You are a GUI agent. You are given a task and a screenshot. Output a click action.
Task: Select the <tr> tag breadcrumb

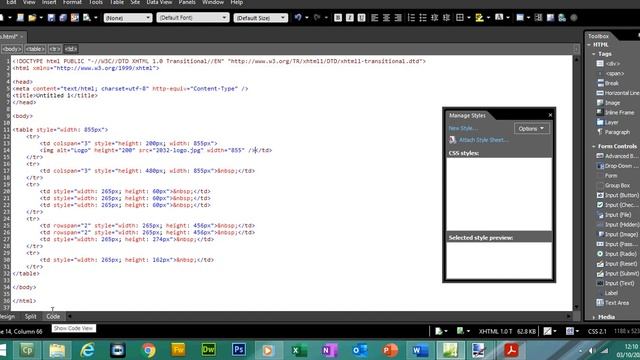click(55, 49)
